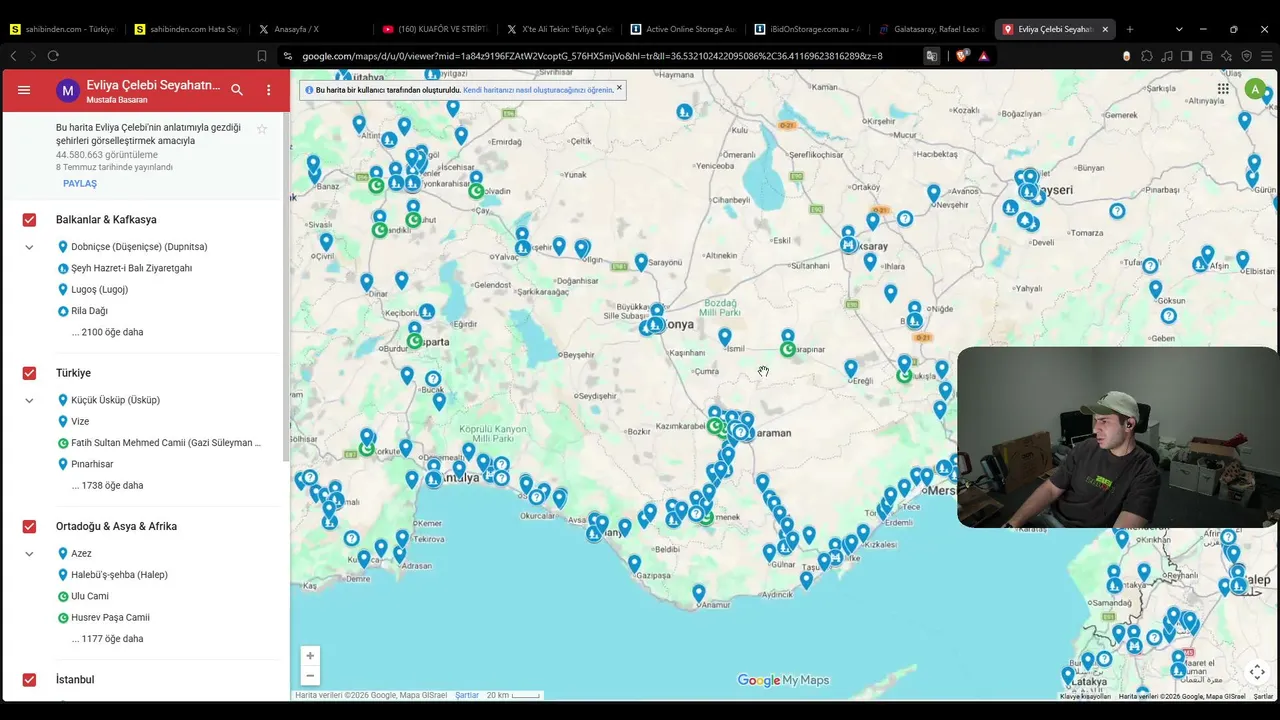Bookmark this page with the bookmark icon
Screen dimensions: 1280x720
tap(262, 56)
